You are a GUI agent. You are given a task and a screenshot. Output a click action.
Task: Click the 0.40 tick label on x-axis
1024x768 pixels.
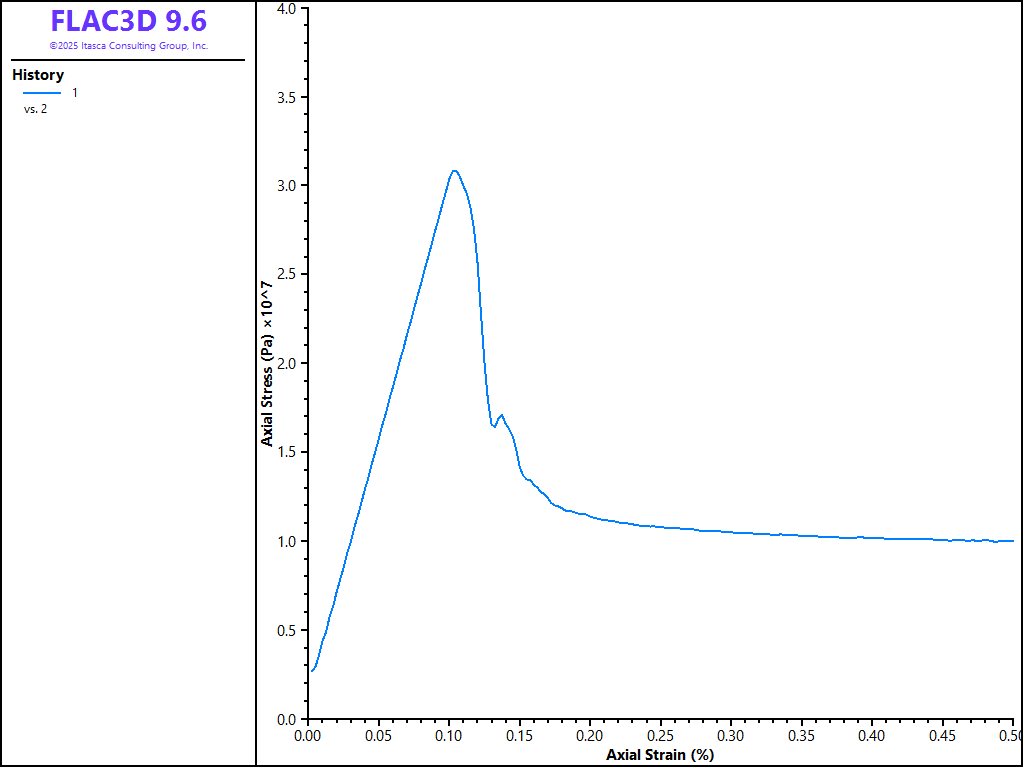tap(872, 735)
